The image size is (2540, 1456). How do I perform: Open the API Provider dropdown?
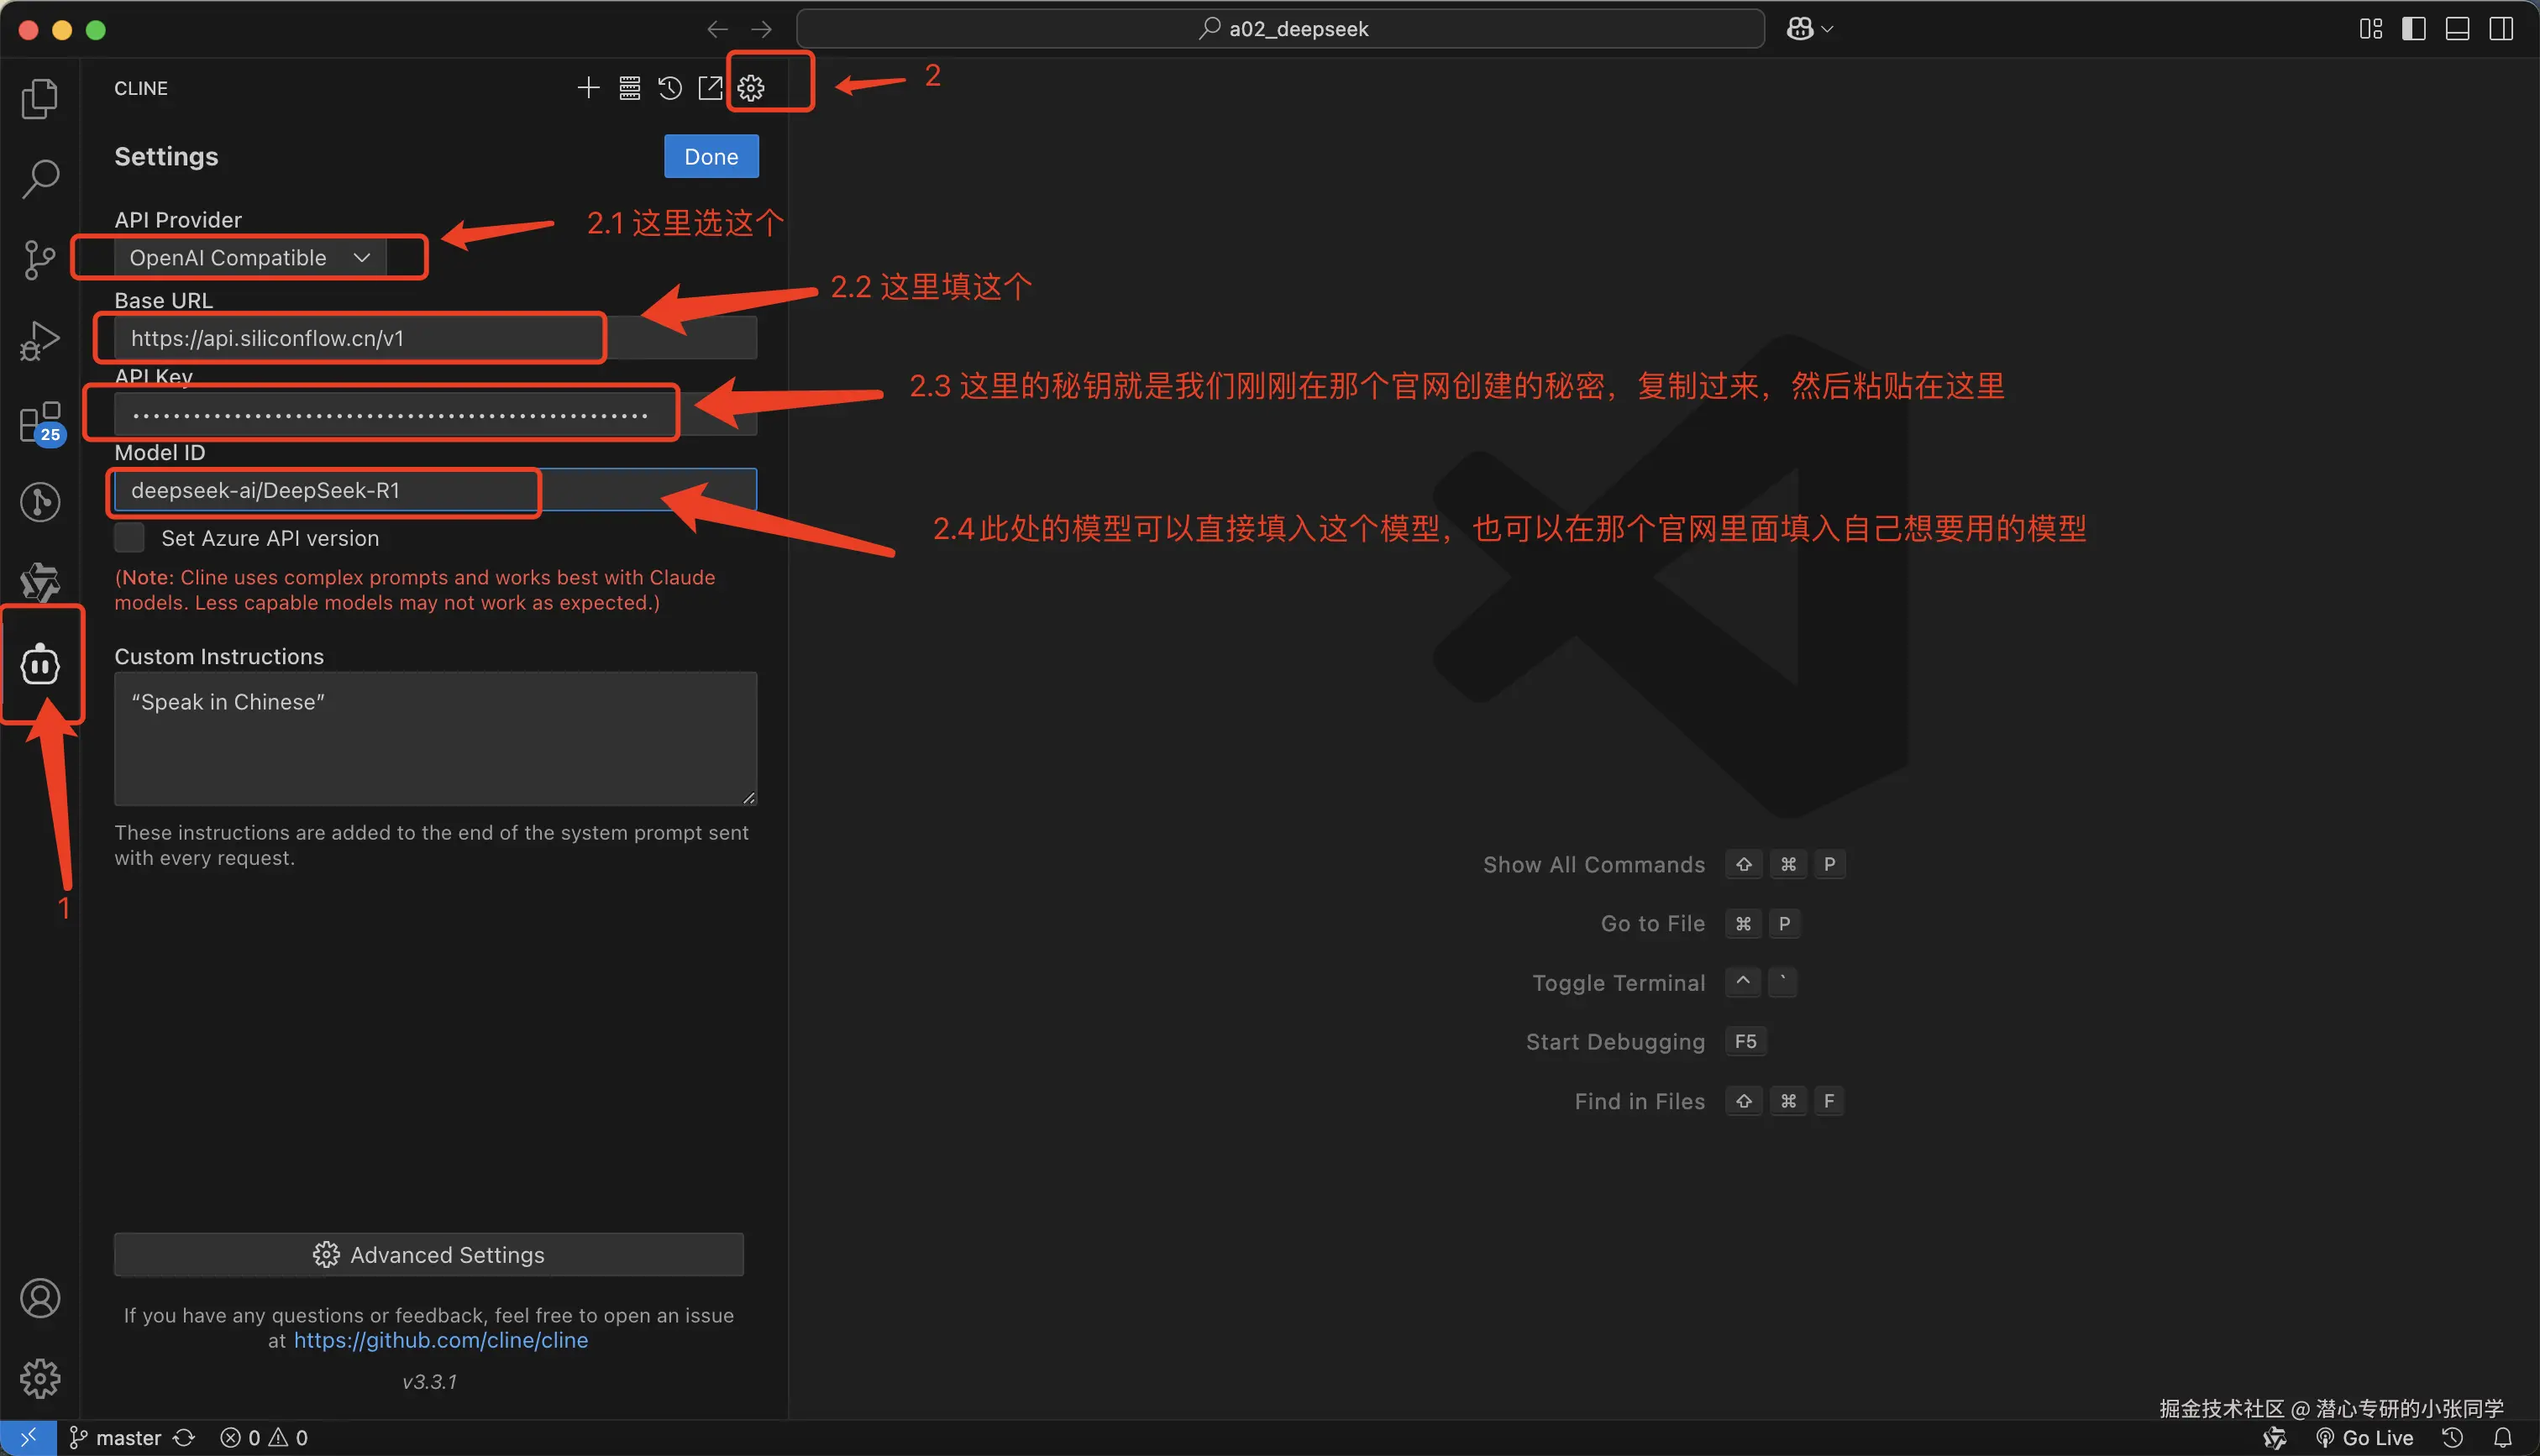(249, 258)
